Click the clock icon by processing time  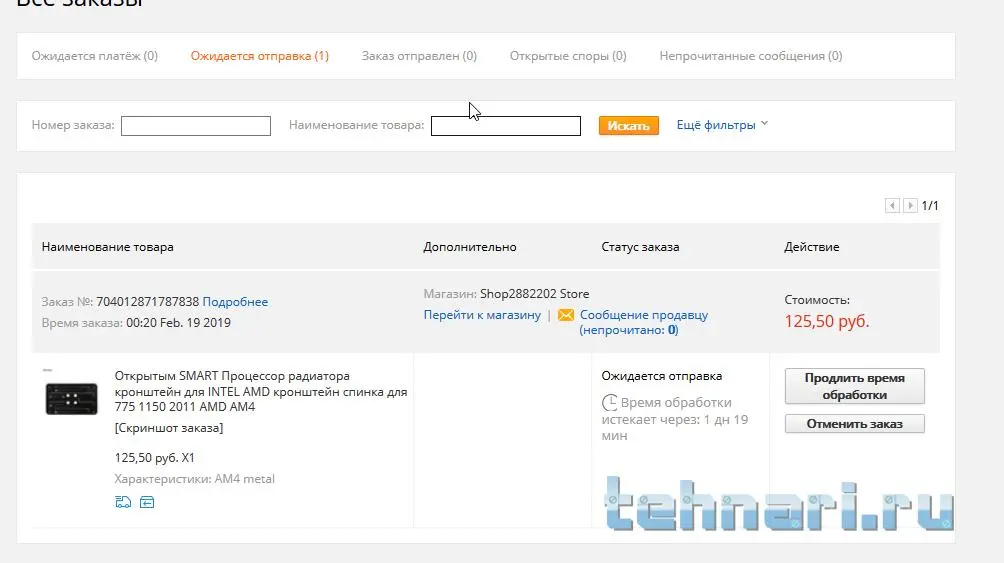click(x=609, y=403)
